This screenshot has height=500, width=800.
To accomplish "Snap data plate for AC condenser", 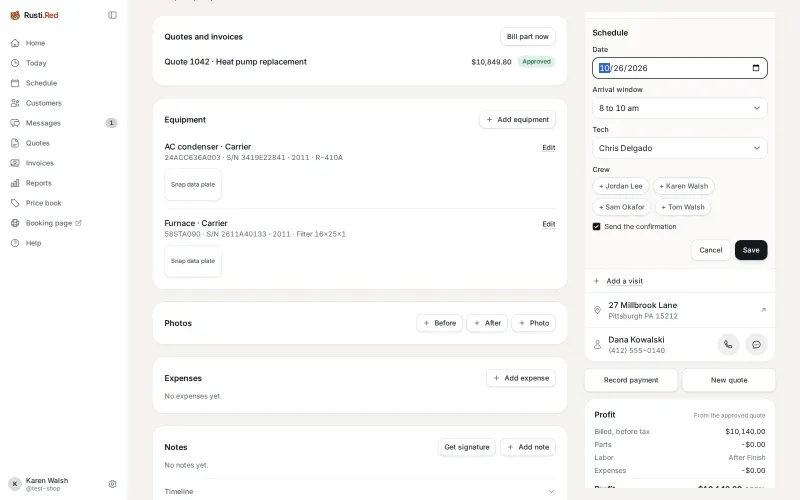I will click(193, 185).
